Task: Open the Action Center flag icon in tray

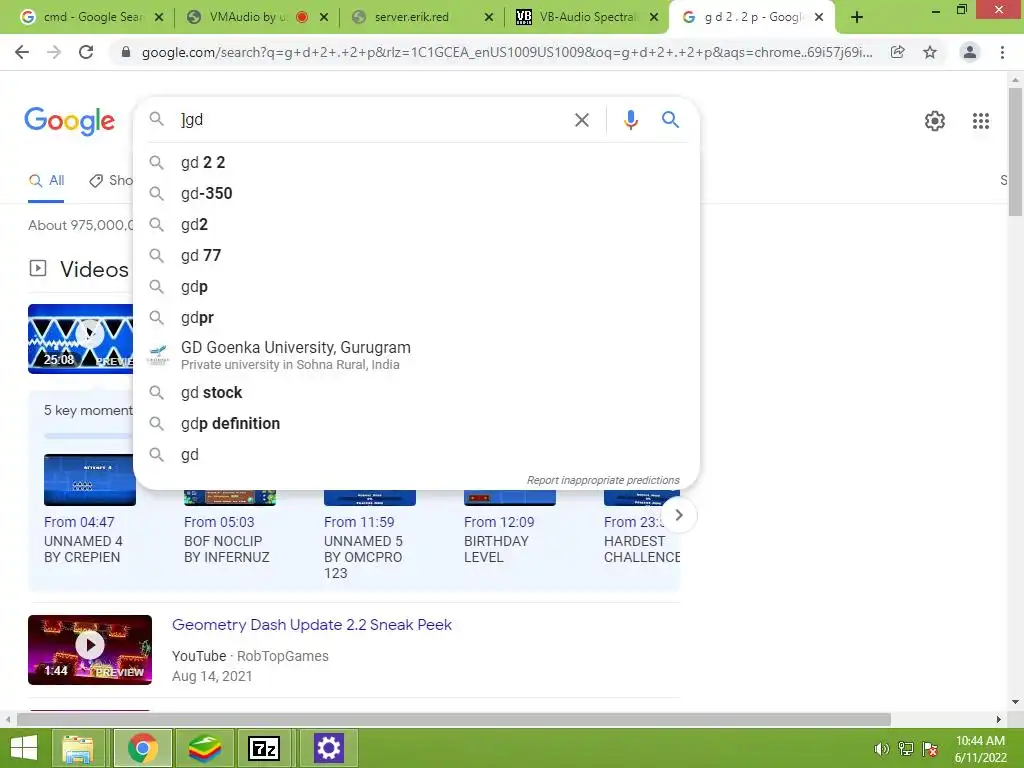Action: tap(930, 749)
